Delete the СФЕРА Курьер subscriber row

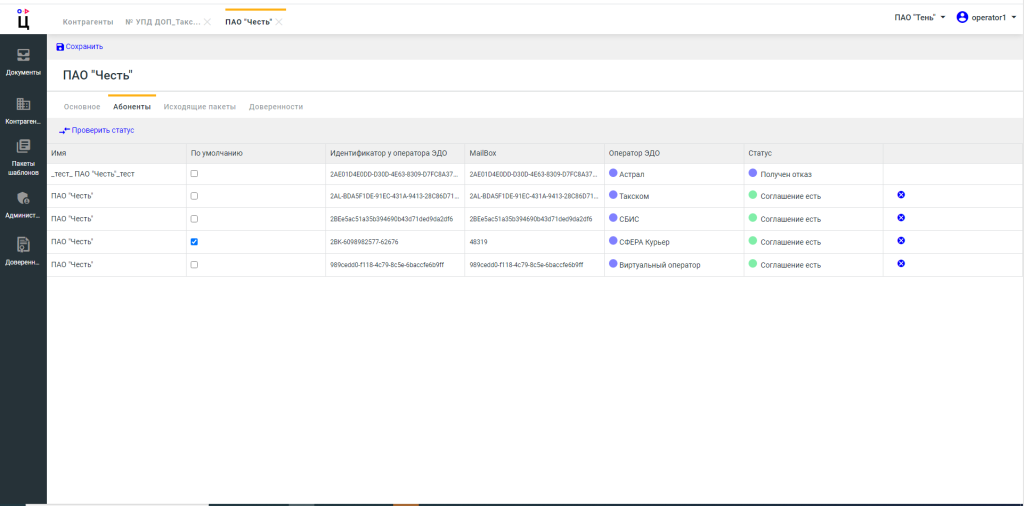point(901,240)
